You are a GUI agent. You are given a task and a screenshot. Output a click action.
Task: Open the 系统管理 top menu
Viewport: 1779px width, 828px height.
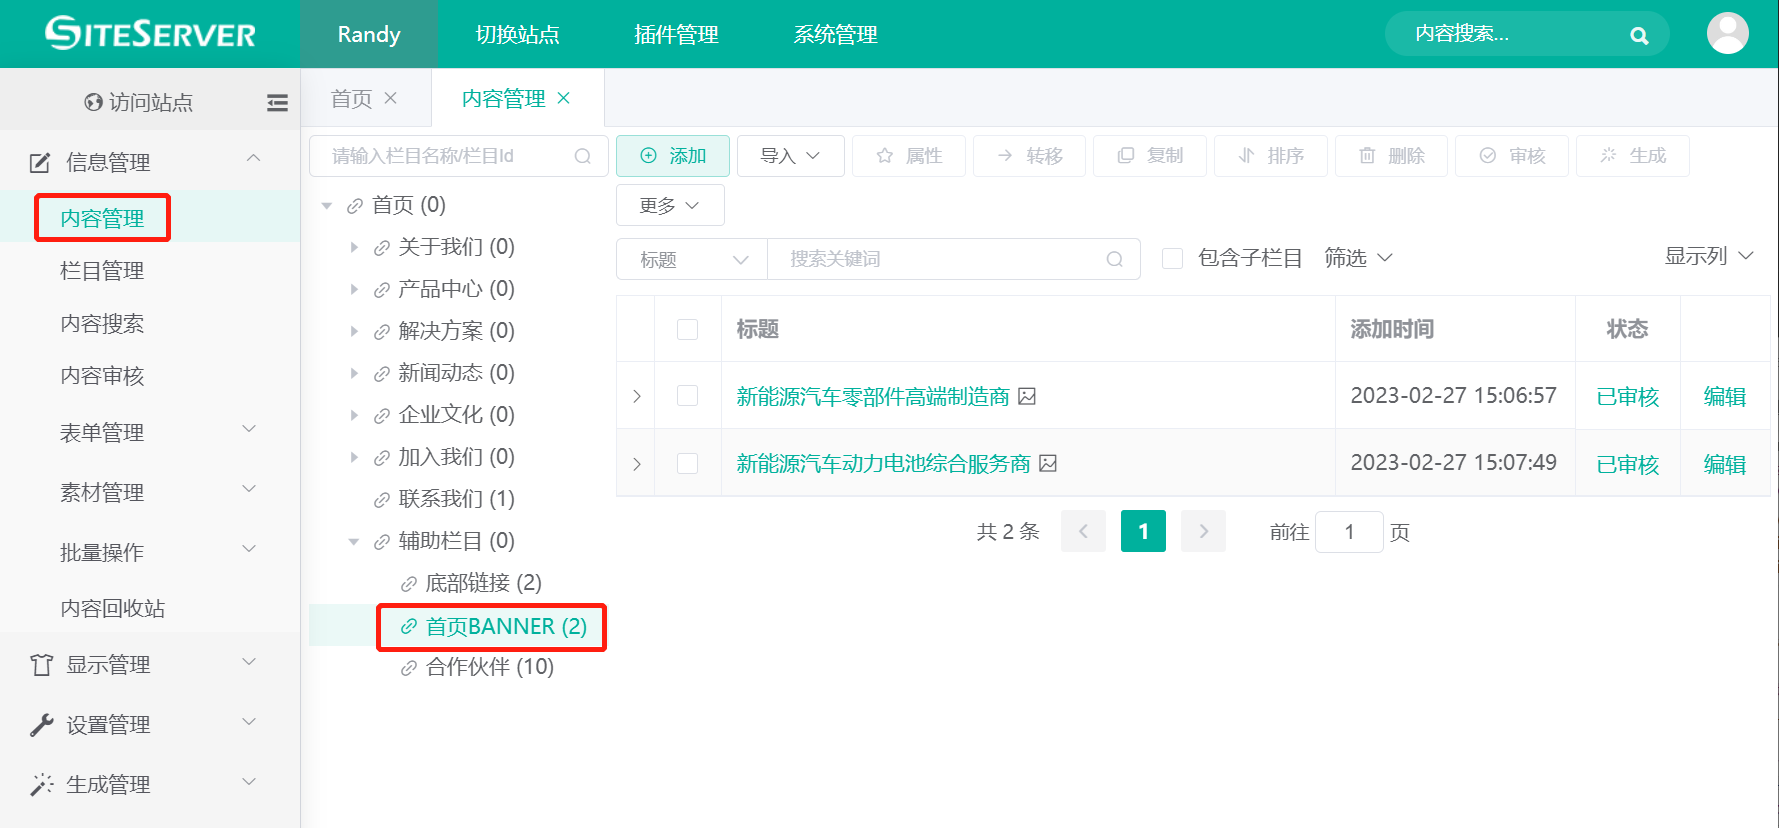pos(835,34)
